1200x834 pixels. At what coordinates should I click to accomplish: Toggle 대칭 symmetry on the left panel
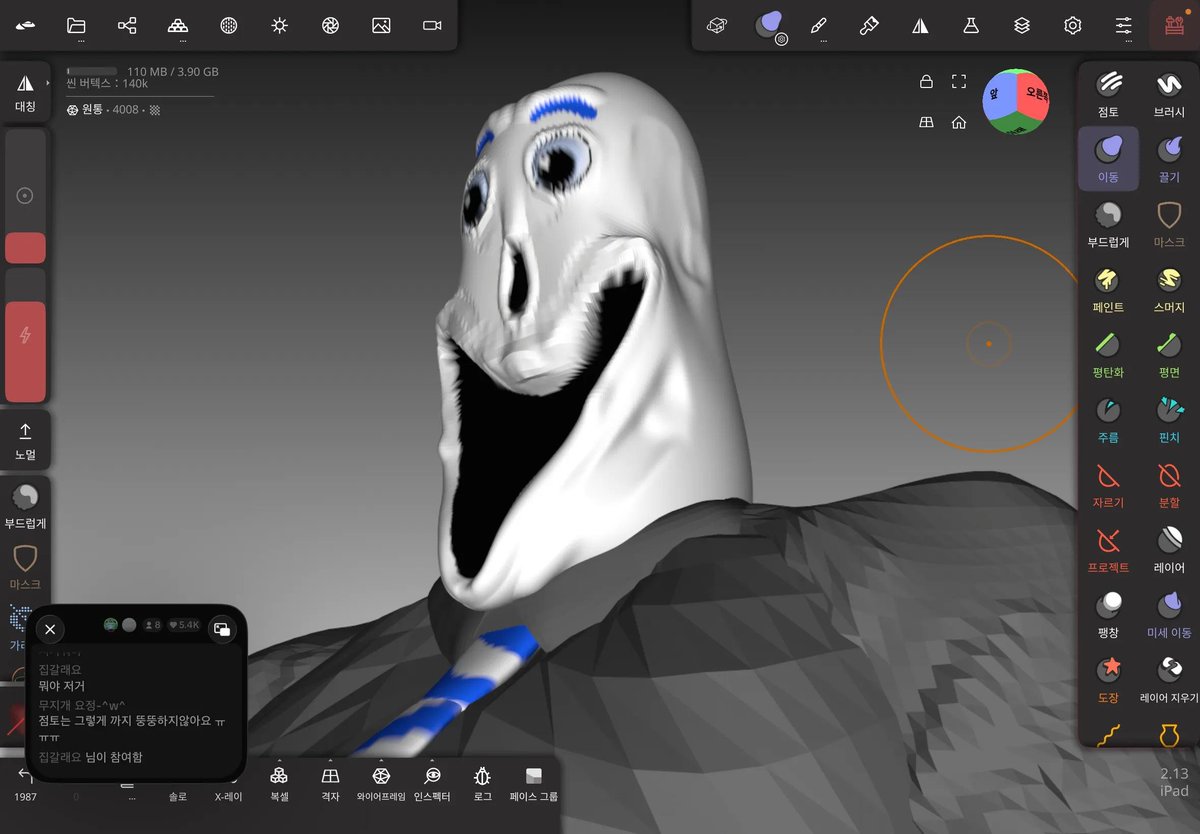click(x=26, y=93)
